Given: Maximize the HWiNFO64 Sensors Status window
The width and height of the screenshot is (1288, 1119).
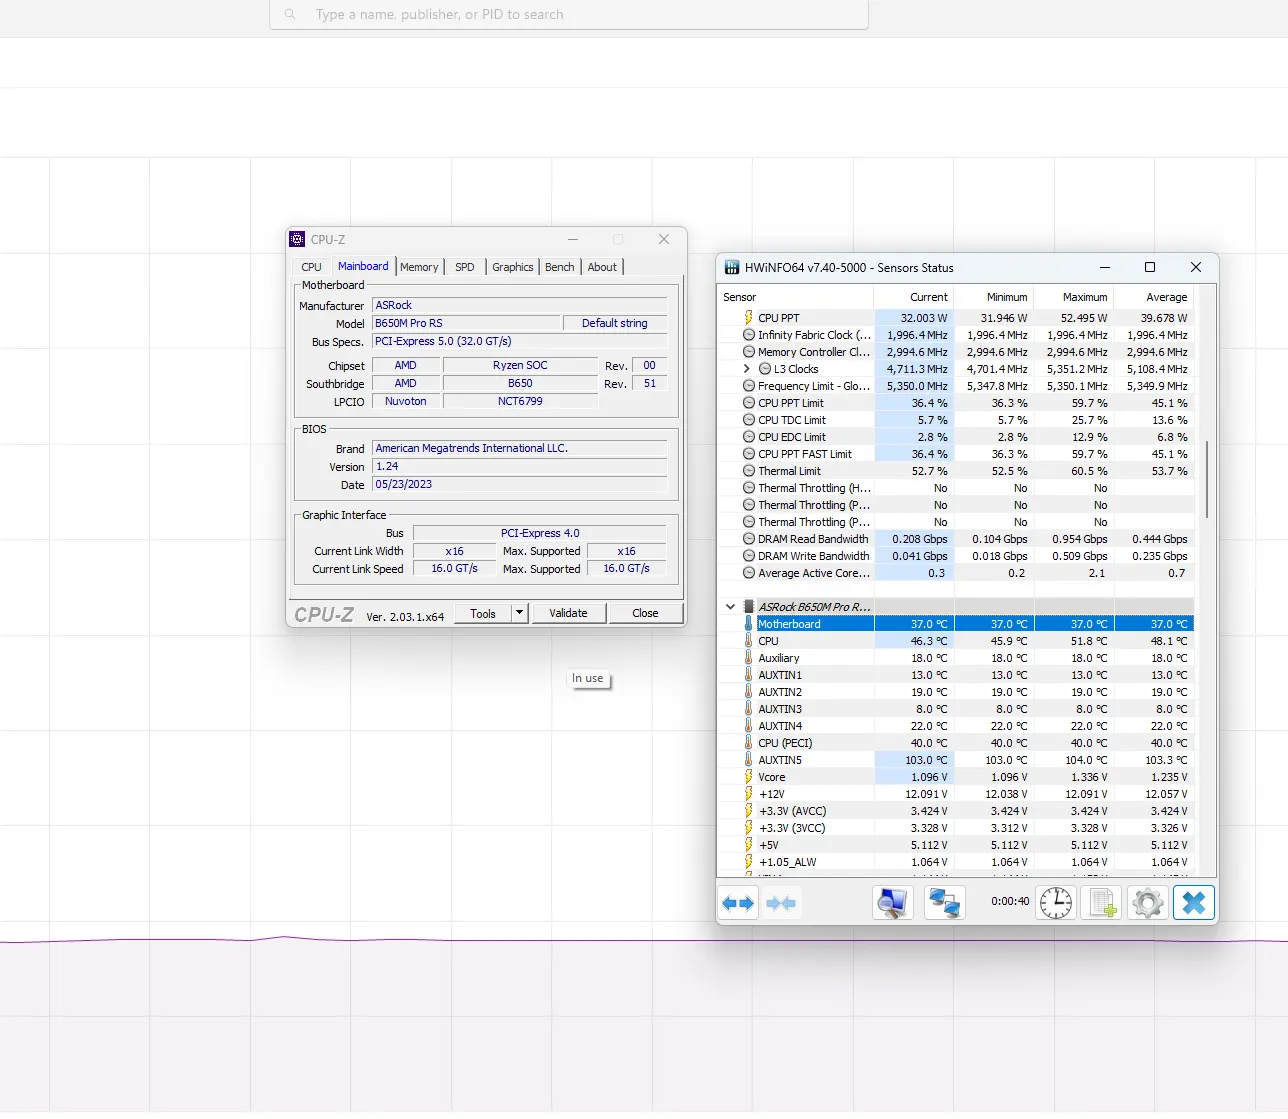Looking at the screenshot, I should [1150, 267].
